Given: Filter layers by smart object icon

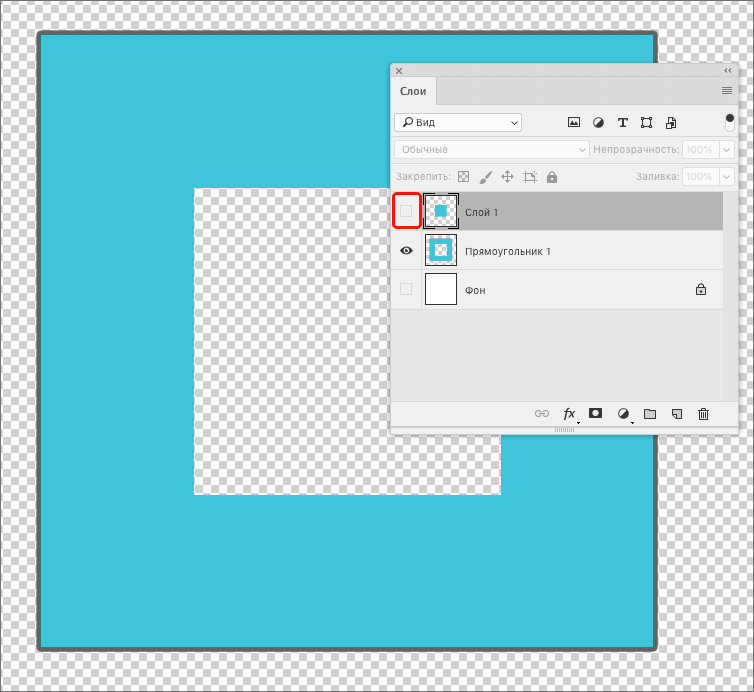Looking at the screenshot, I should tap(671, 123).
